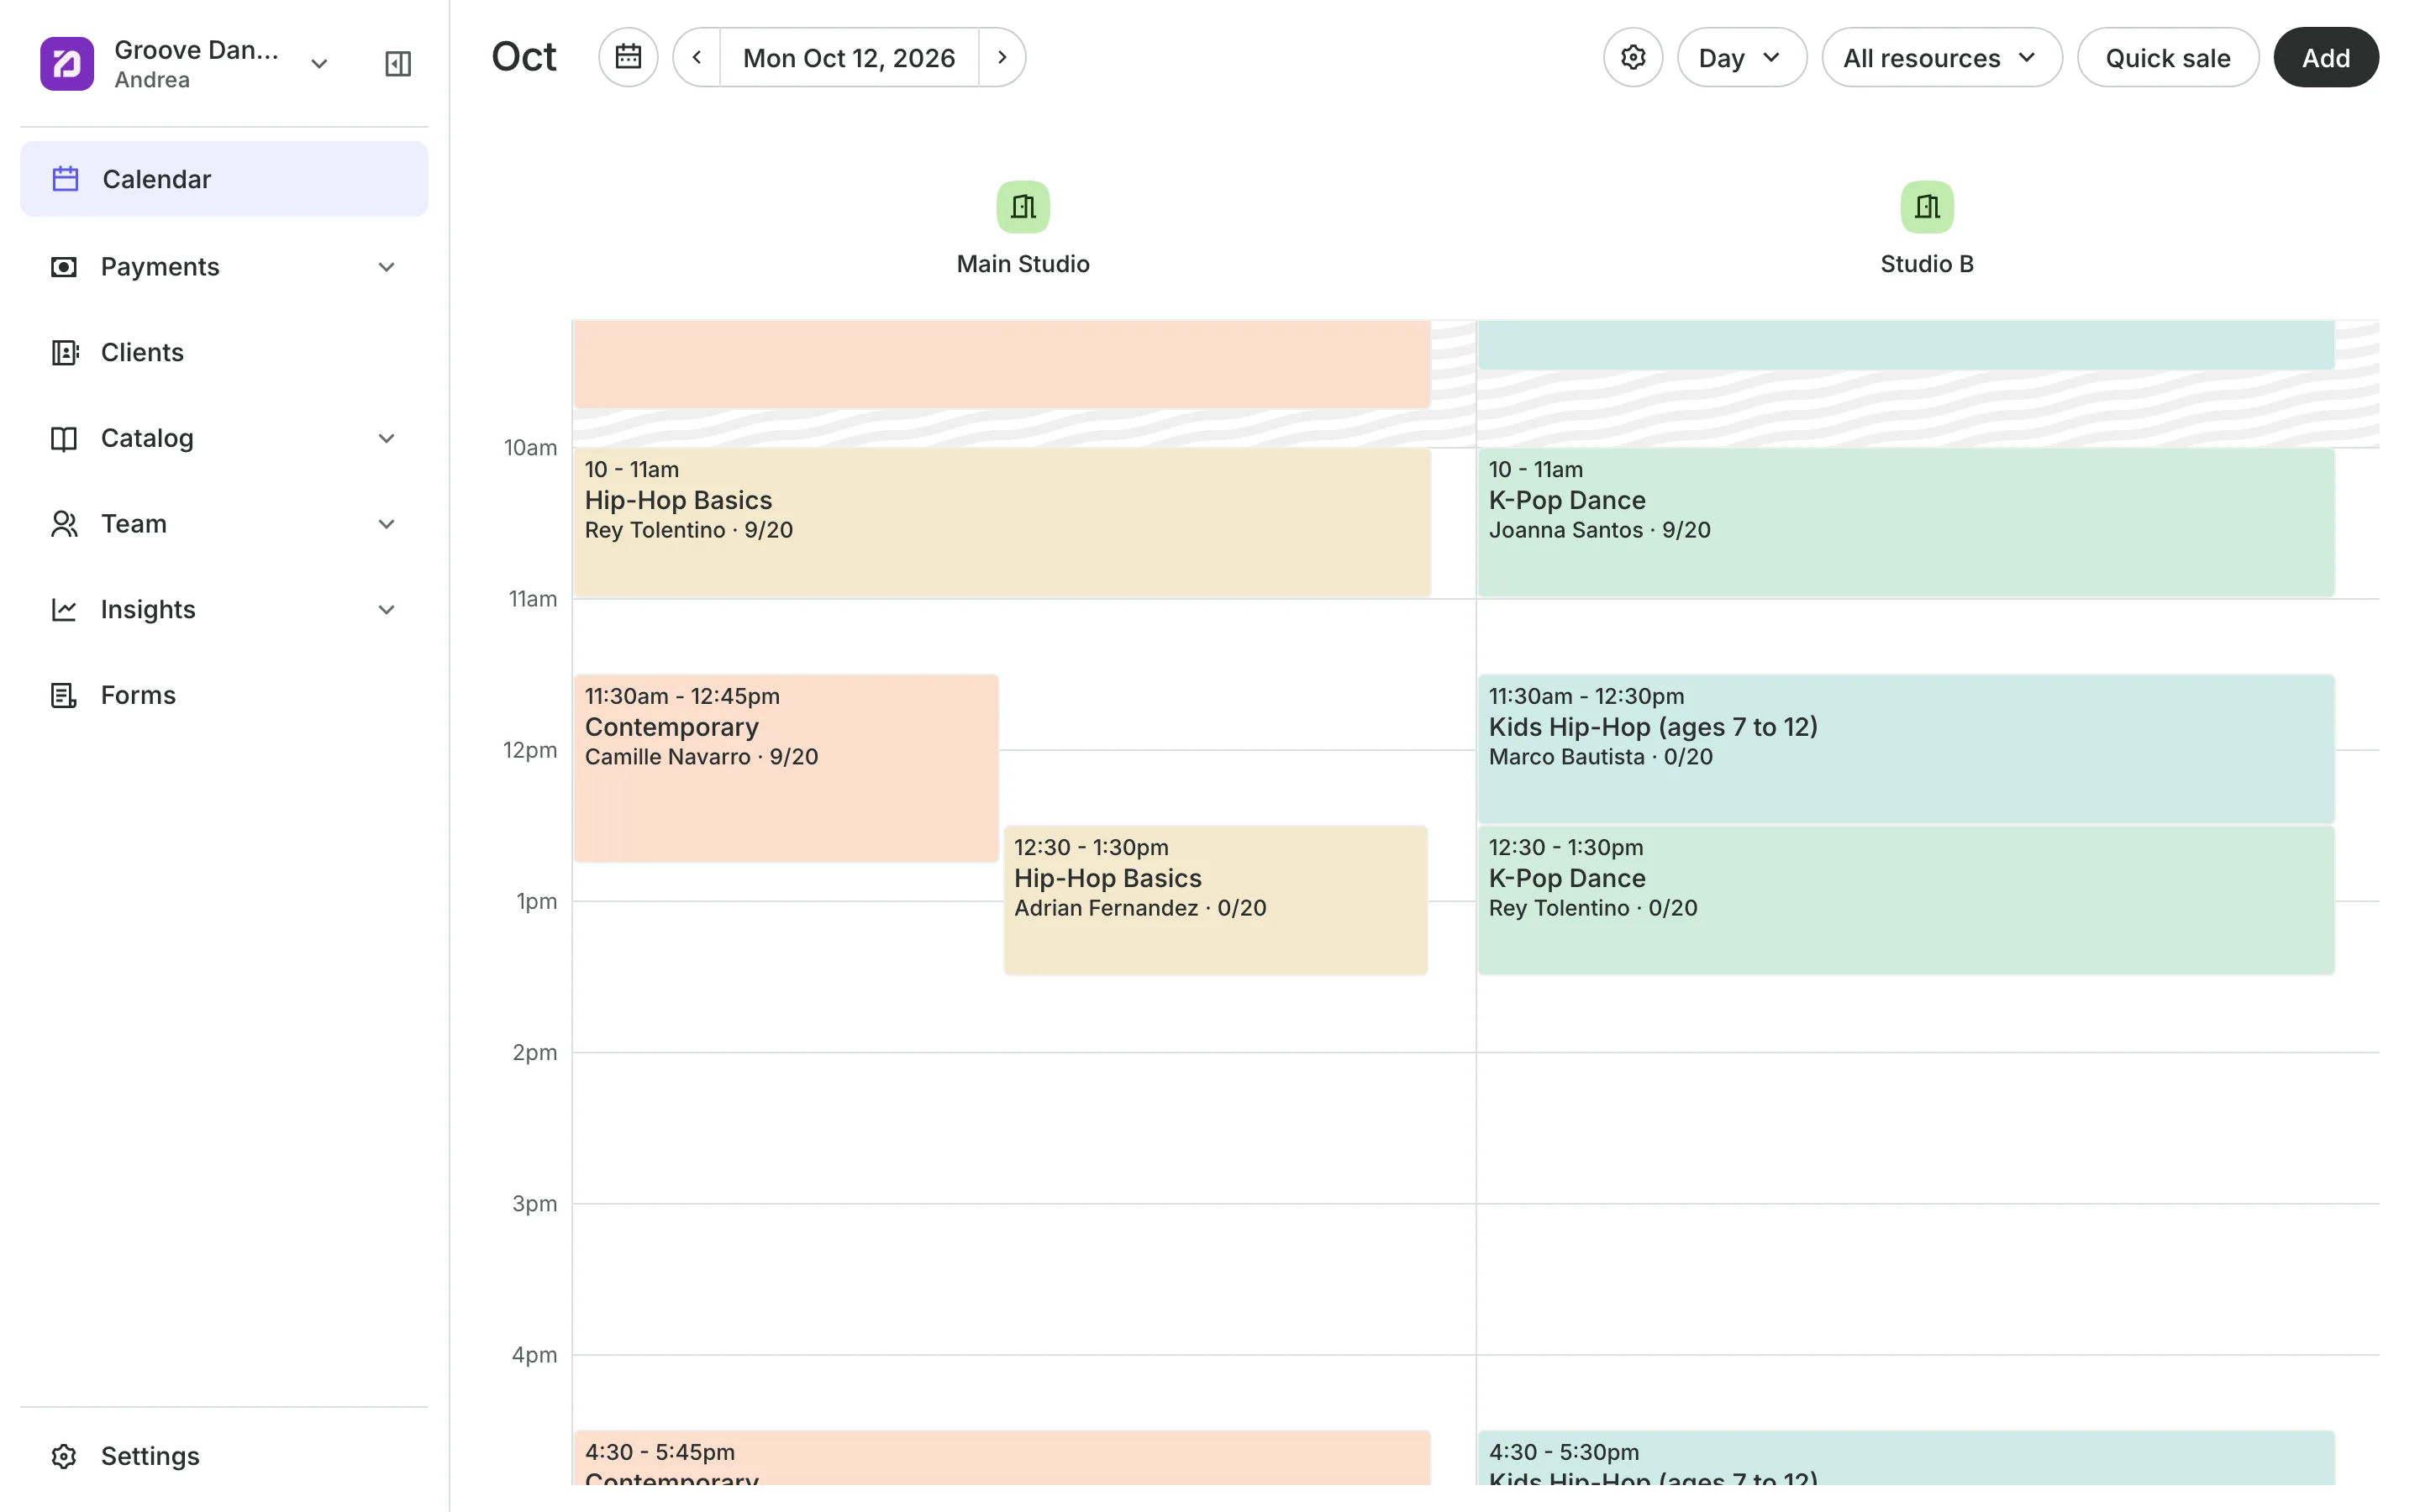Screen dimensions: 2420x1512
Task: Open 12:30 Hip-Hop Basics class by Adrian Fernandez
Action: coord(1215,900)
